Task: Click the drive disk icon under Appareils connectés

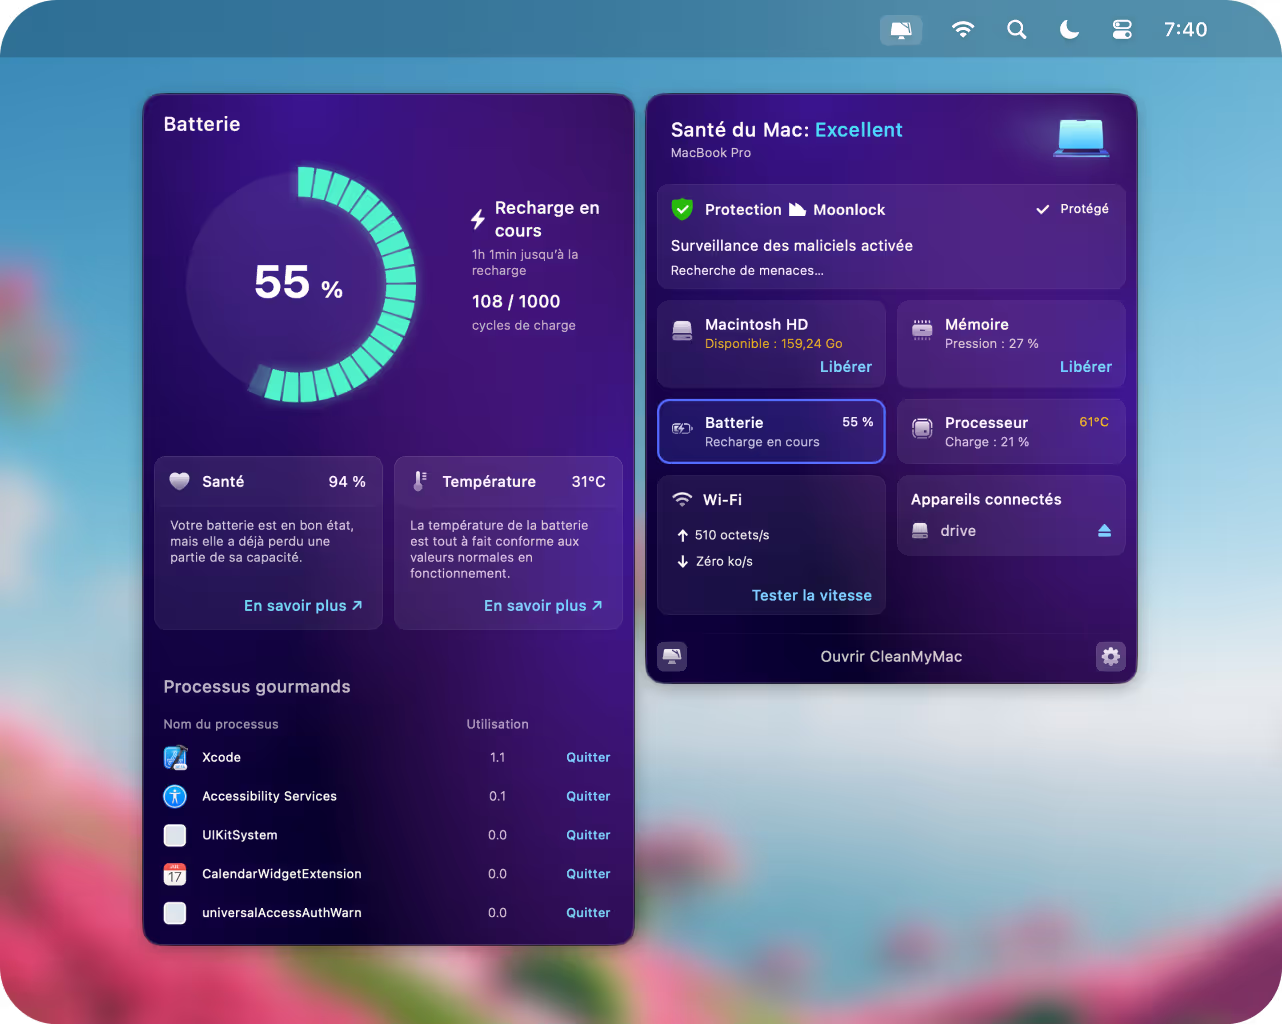Action: click(x=920, y=531)
